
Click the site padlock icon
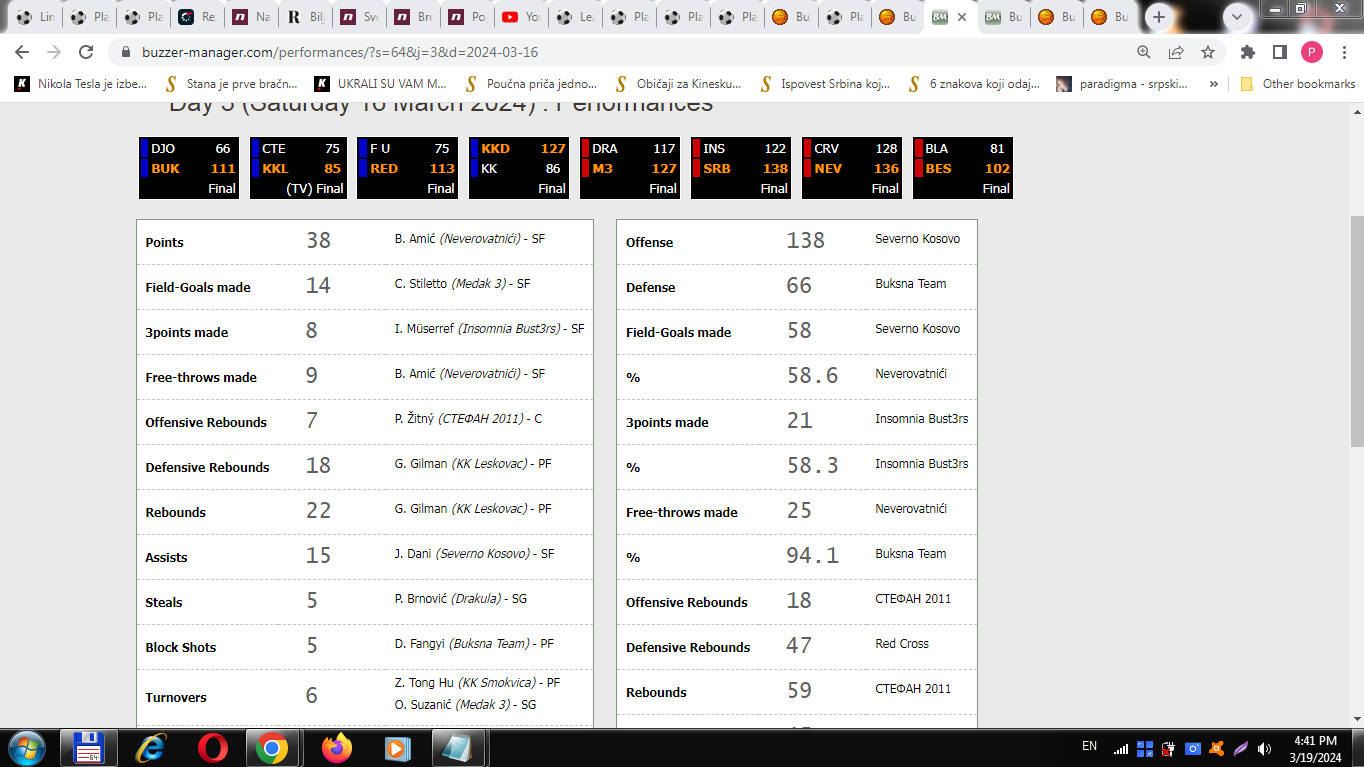pyautogui.click(x=125, y=52)
